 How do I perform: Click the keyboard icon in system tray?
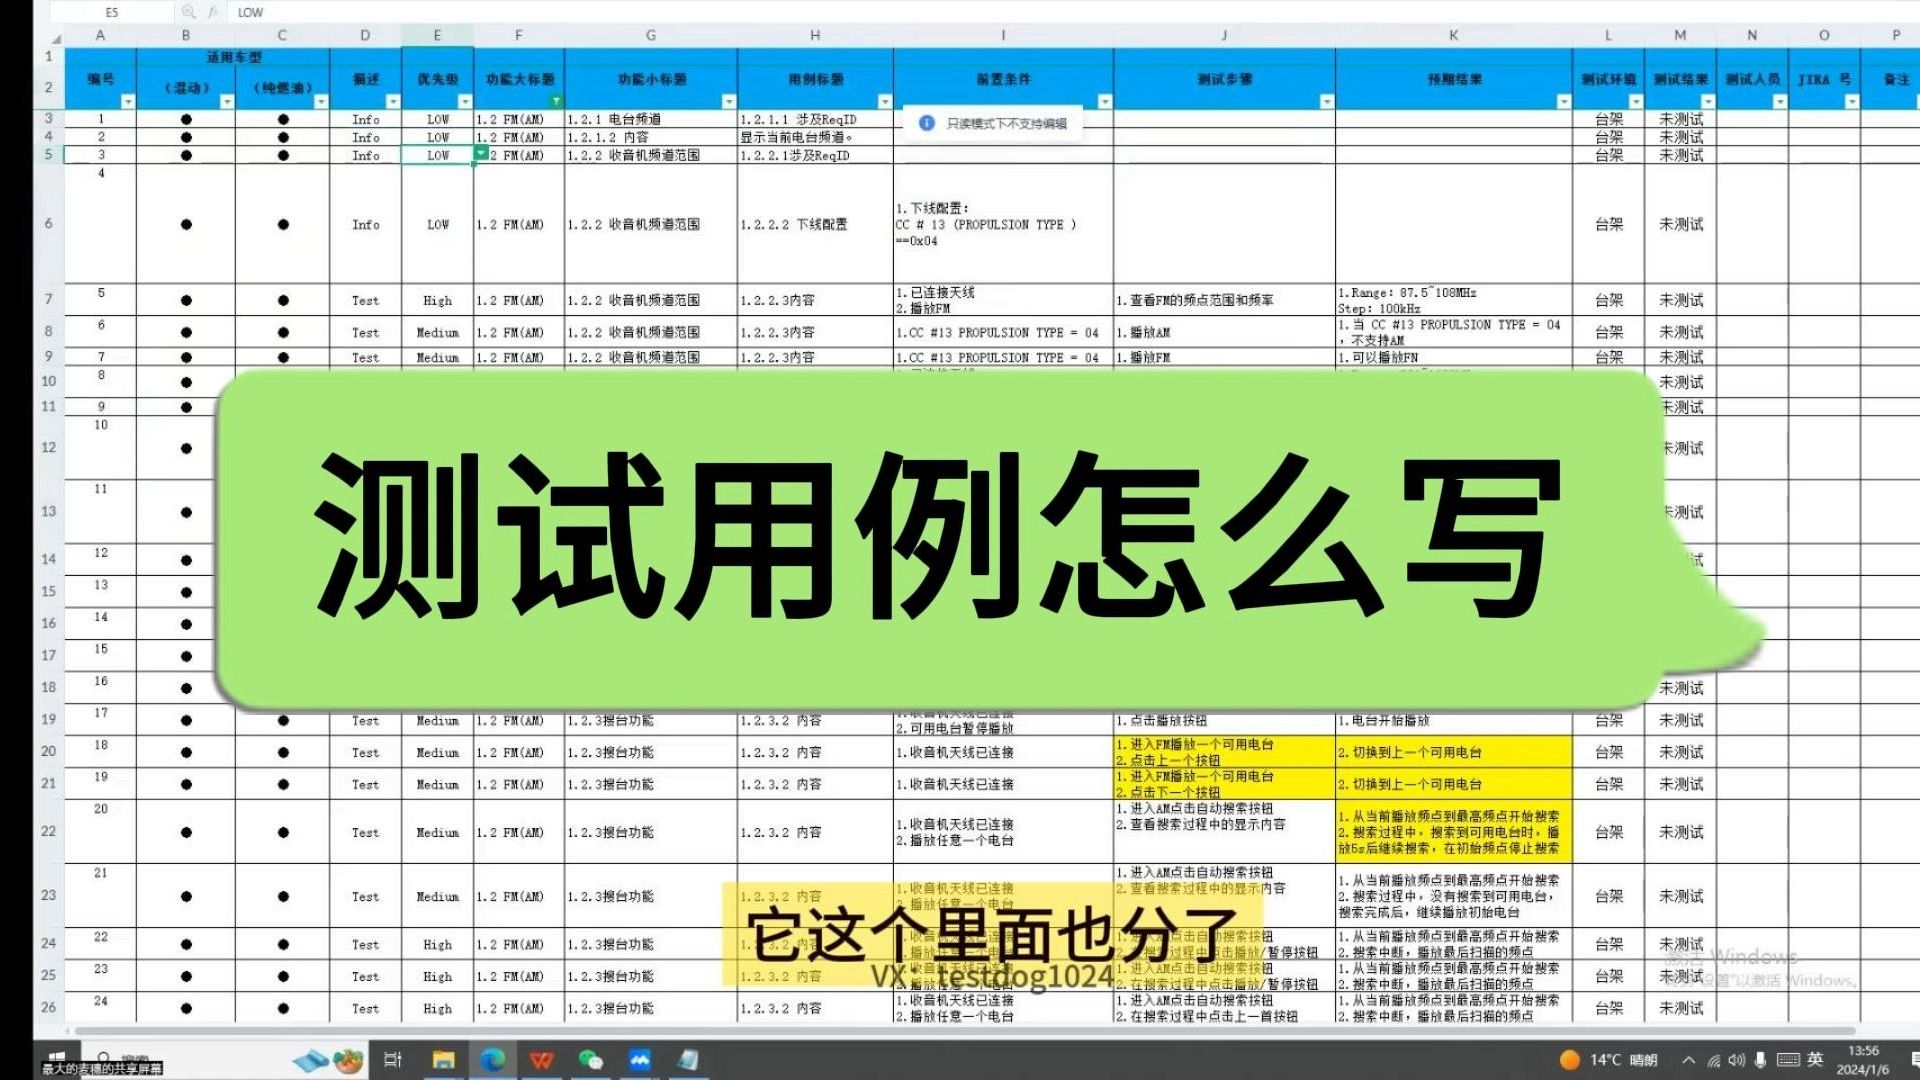pos(1788,1060)
